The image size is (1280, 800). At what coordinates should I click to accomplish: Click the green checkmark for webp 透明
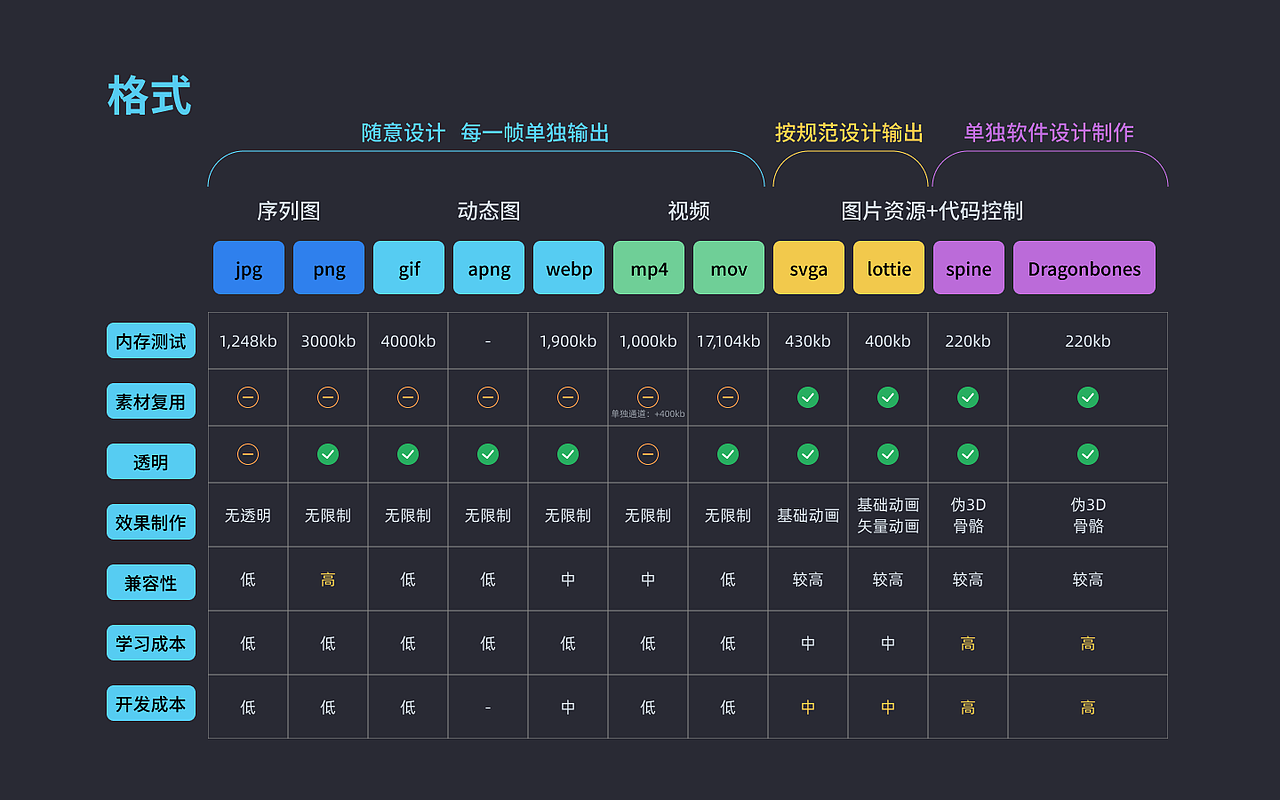[x=568, y=454]
